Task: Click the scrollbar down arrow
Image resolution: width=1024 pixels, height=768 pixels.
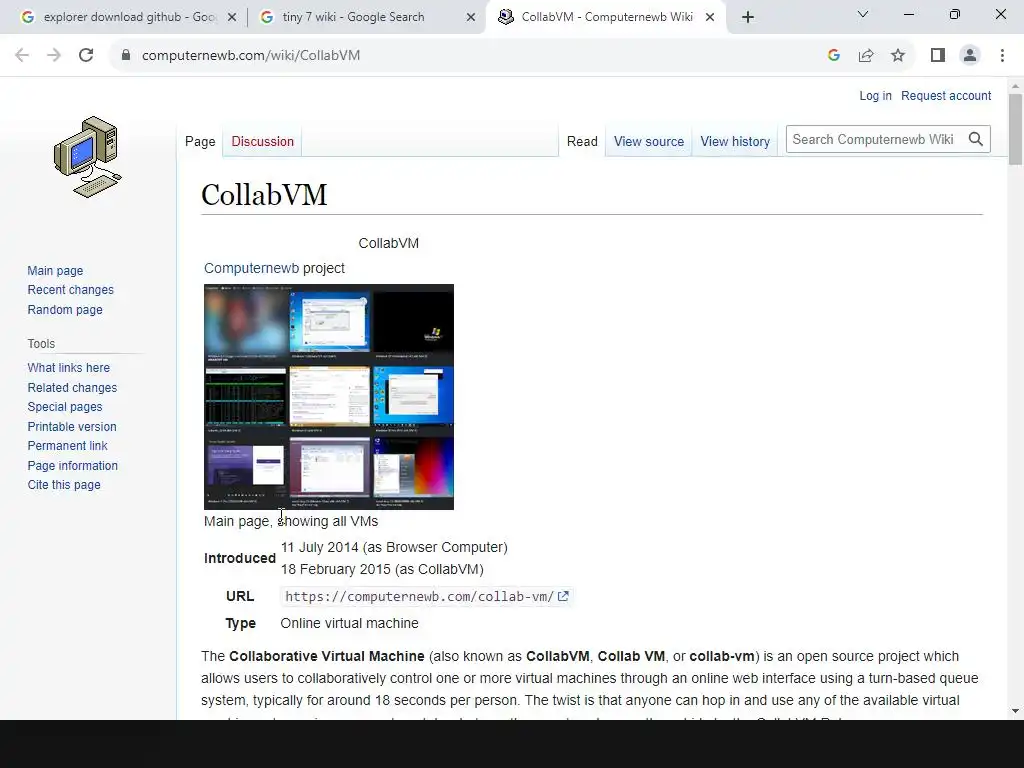Action: click(1015, 711)
